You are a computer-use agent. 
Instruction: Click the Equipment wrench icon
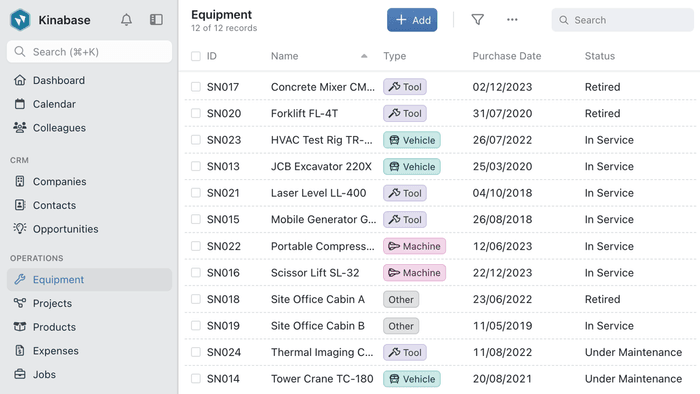point(20,279)
